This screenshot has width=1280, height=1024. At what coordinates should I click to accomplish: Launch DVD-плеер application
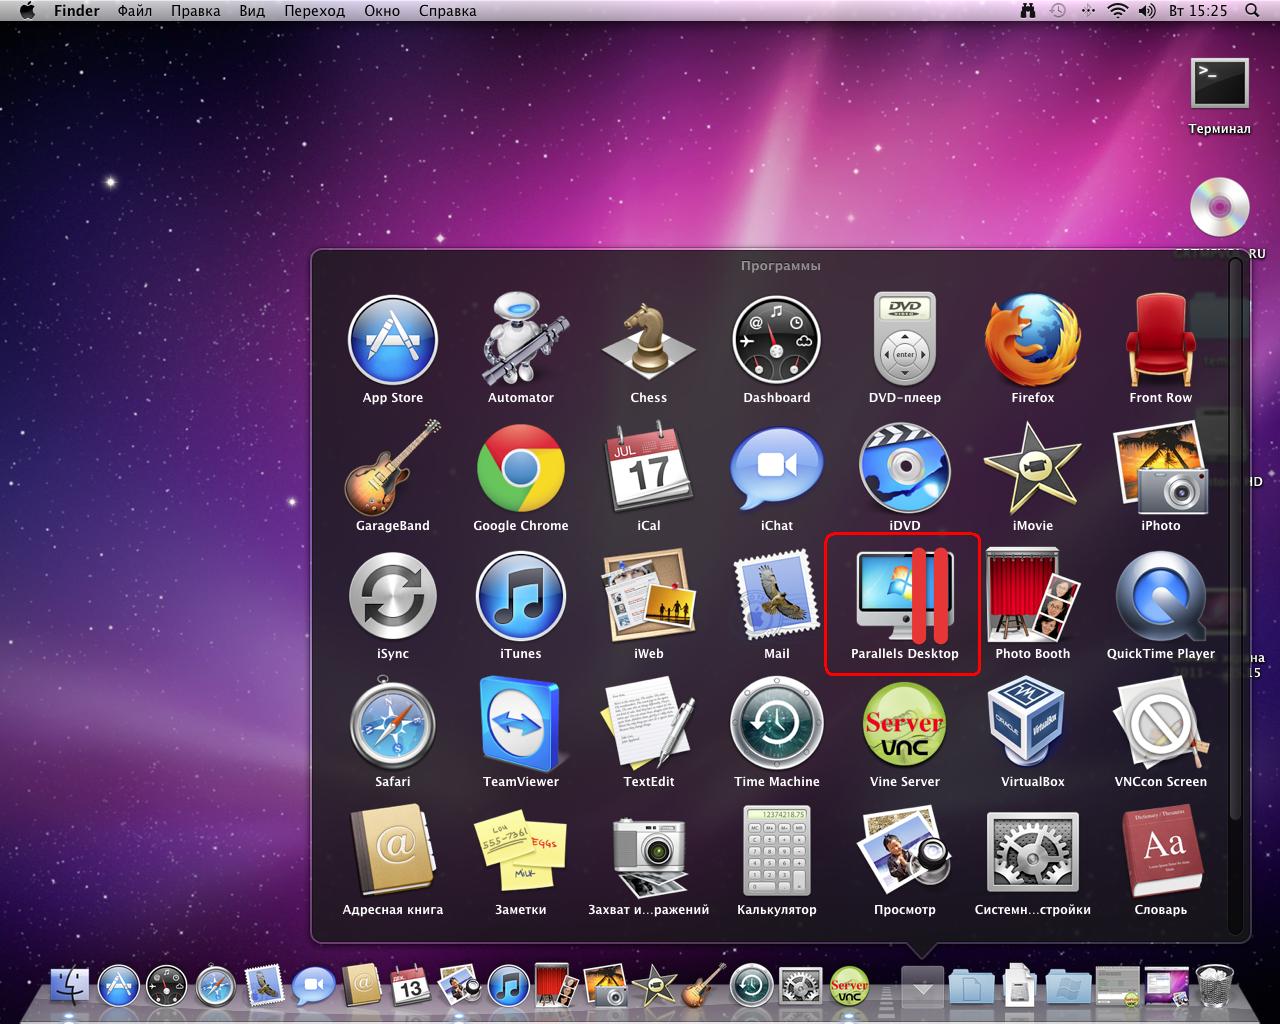click(x=905, y=339)
